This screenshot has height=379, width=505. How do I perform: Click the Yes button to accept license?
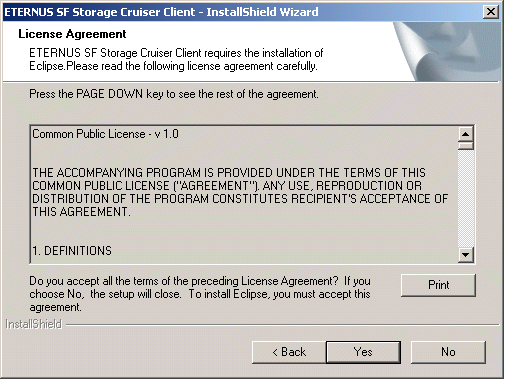[x=363, y=352]
